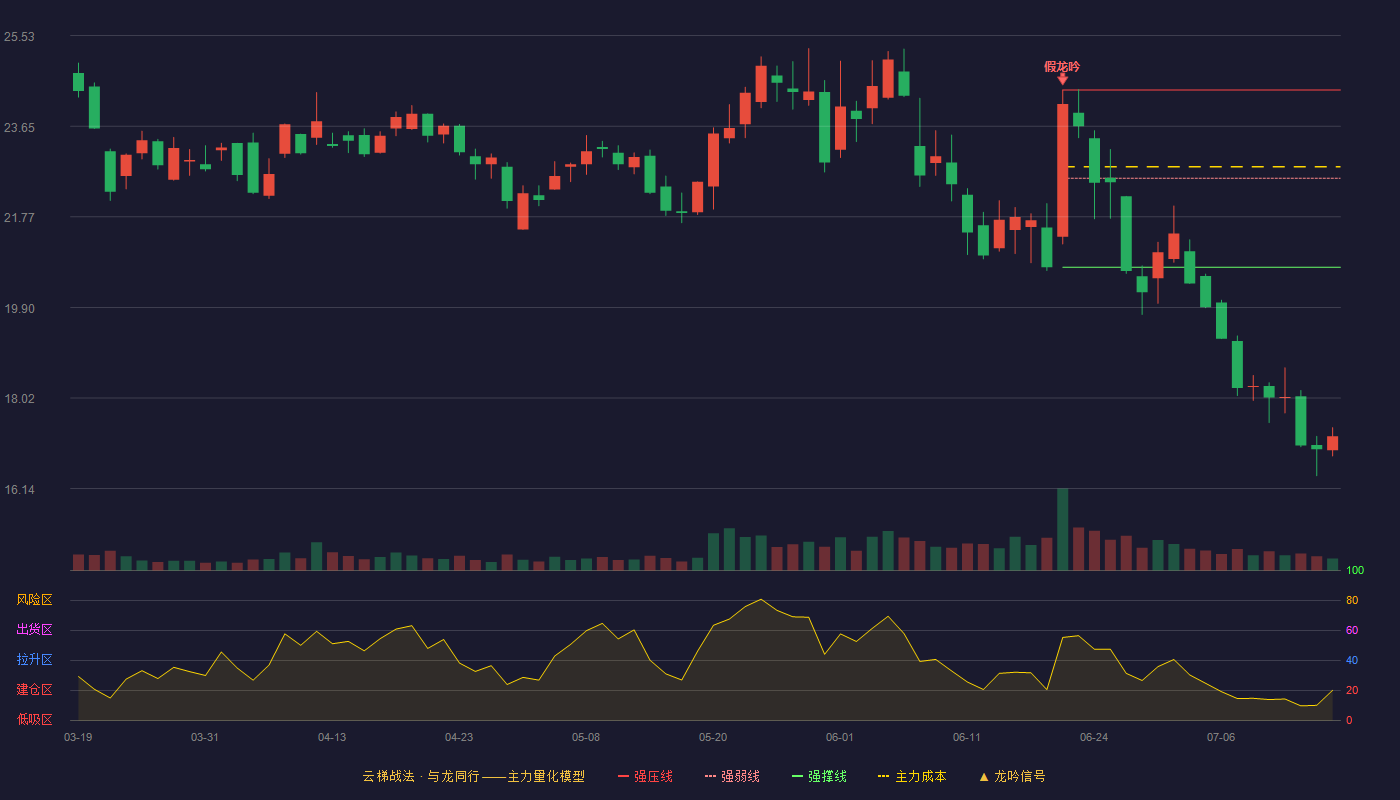Click the 25.53 price axis label

tap(19, 37)
